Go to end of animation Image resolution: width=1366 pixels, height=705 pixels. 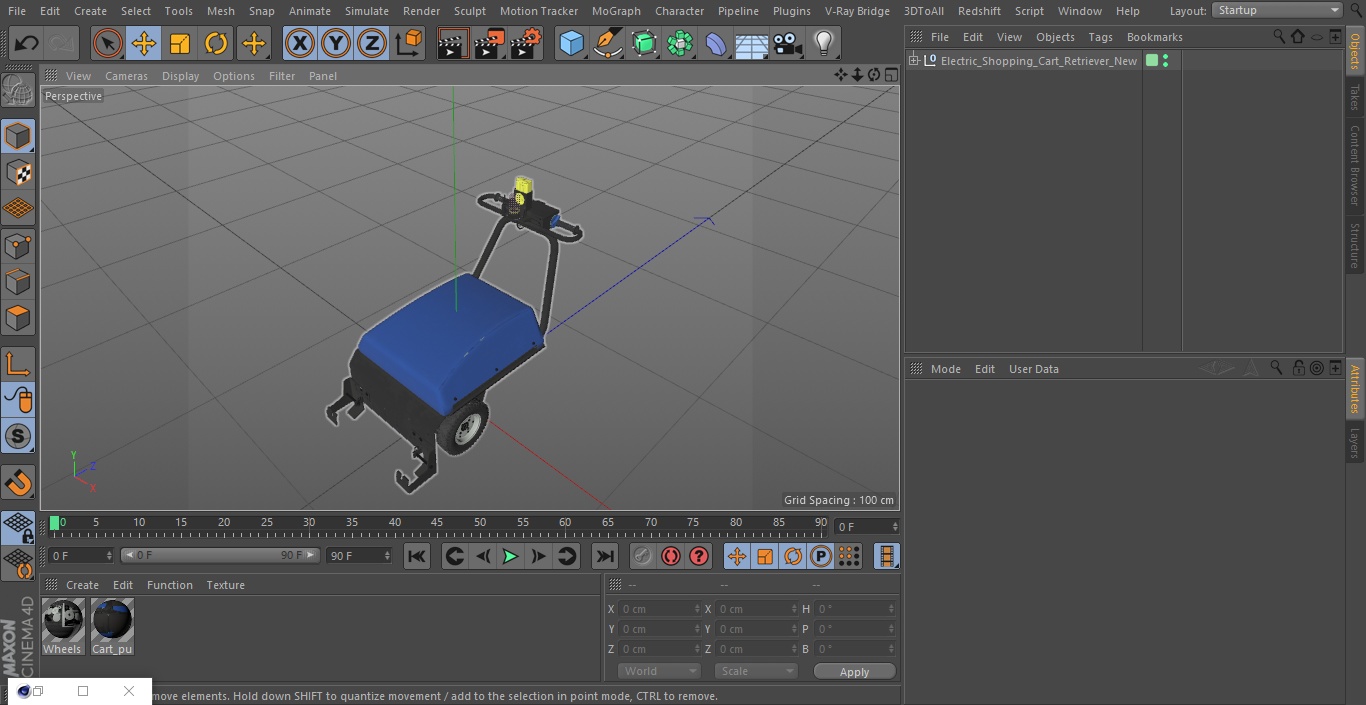605,556
